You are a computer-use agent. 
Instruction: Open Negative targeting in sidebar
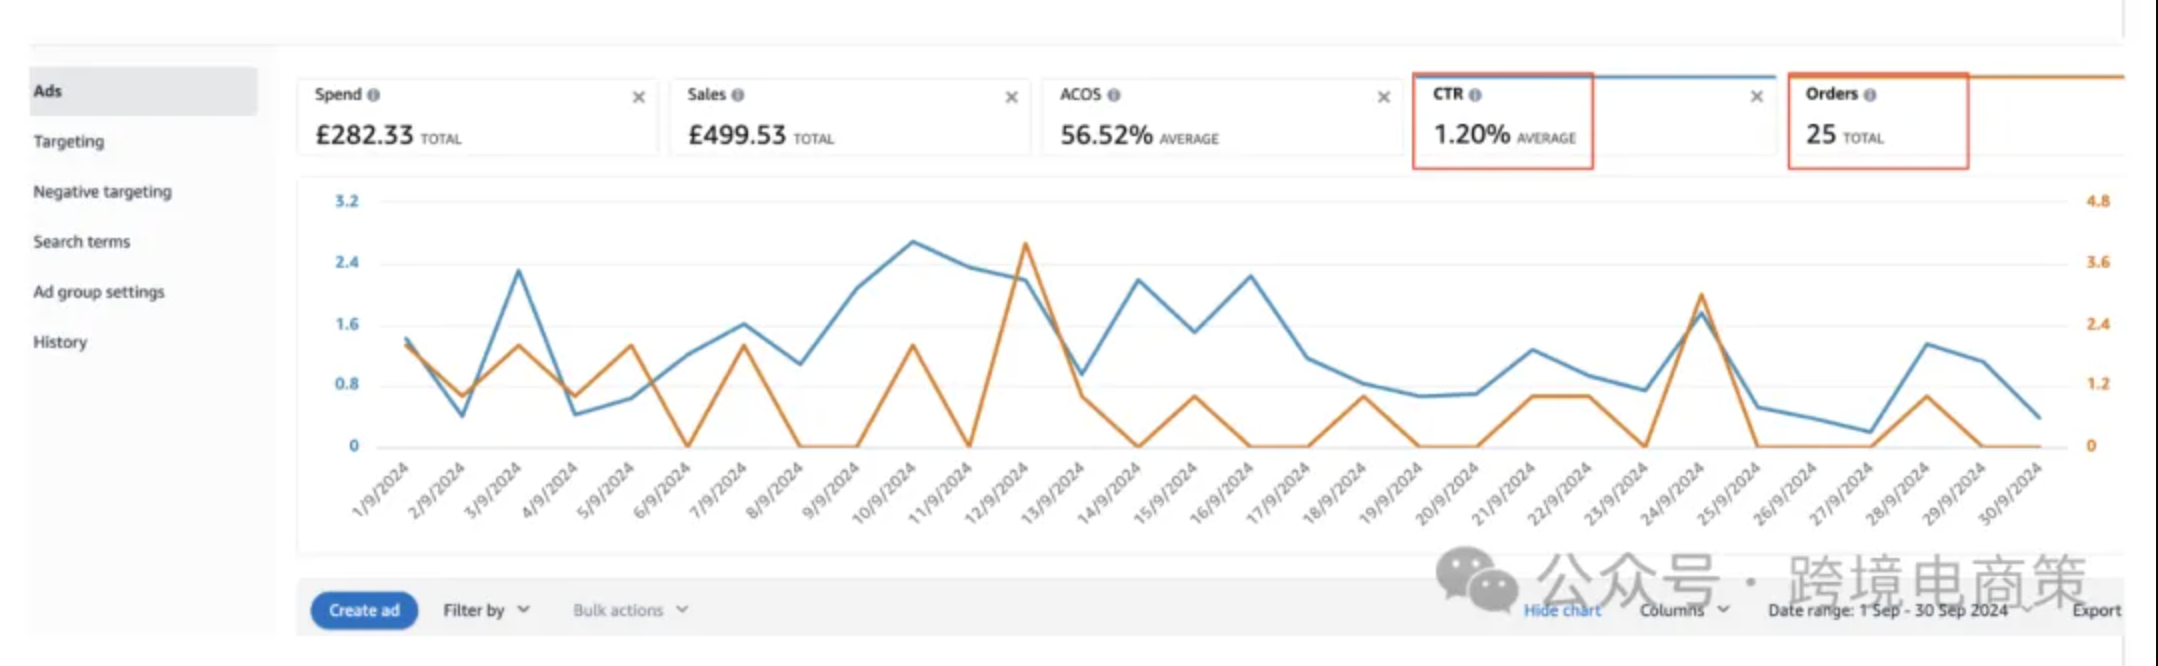(x=102, y=191)
